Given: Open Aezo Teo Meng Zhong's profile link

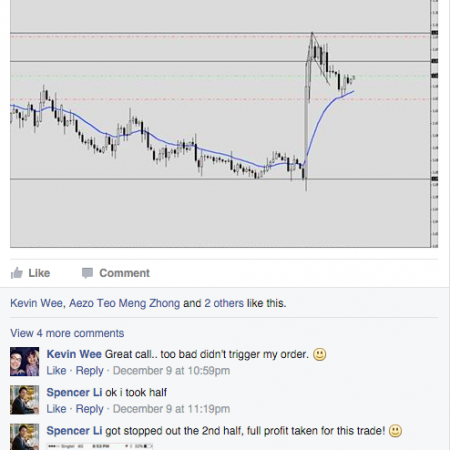Looking at the screenshot, I should click(124, 303).
